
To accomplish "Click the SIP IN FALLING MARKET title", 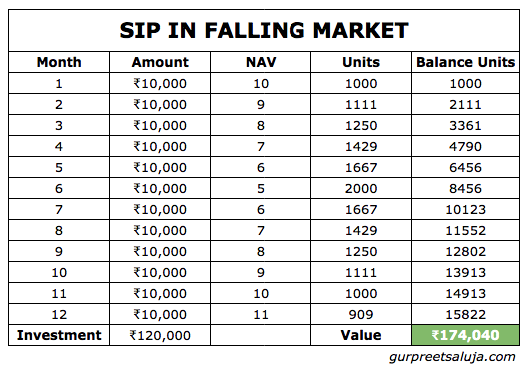I will tap(264, 30).
